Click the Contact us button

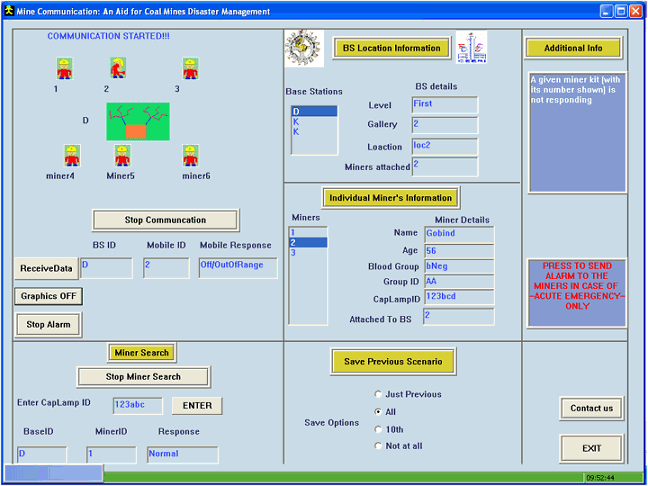coord(591,408)
